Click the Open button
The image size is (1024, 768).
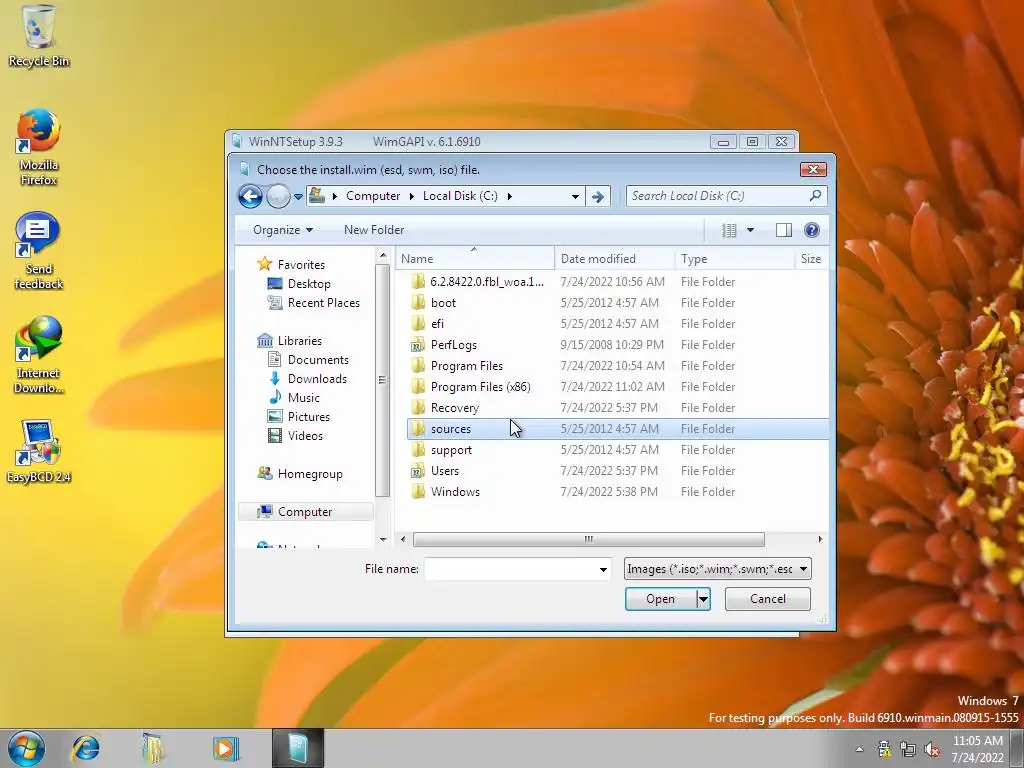[660, 599]
